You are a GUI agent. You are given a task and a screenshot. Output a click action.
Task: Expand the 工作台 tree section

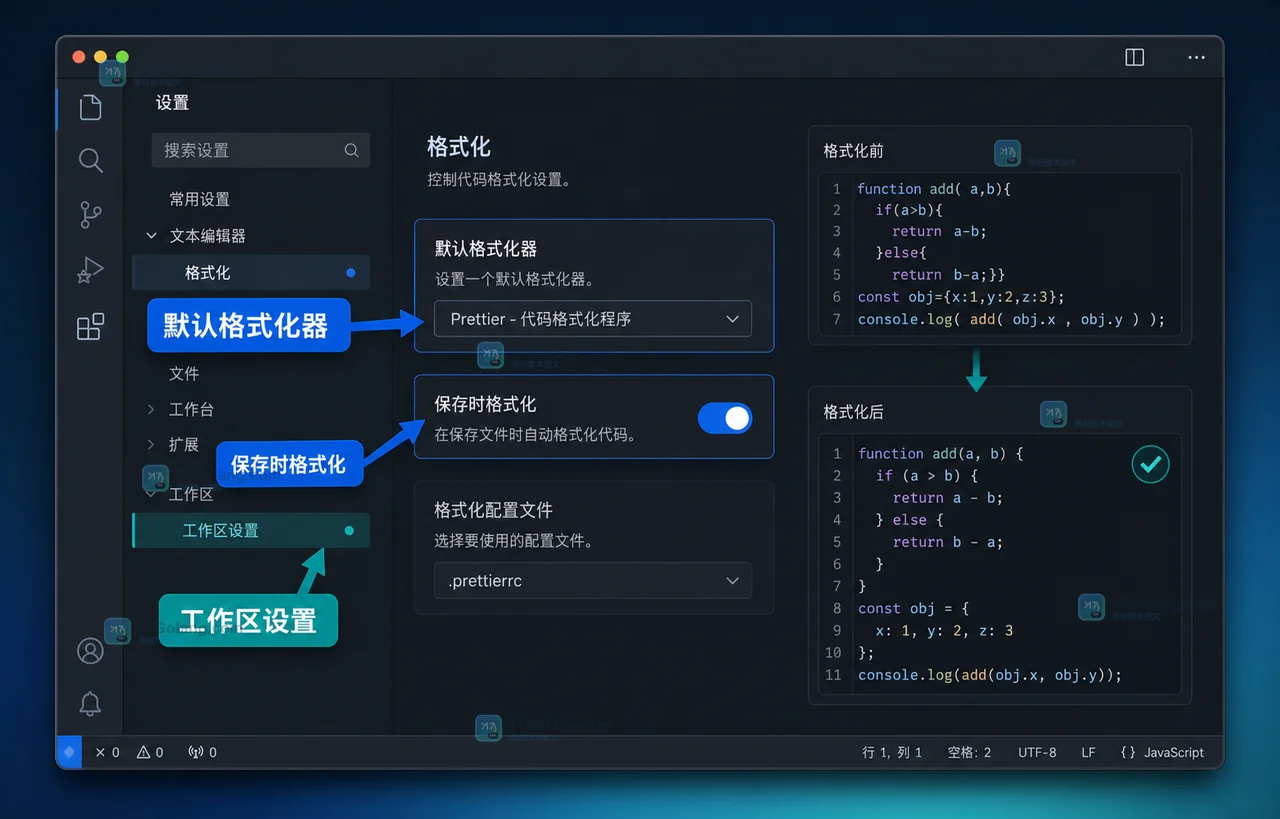click(151, 409)
